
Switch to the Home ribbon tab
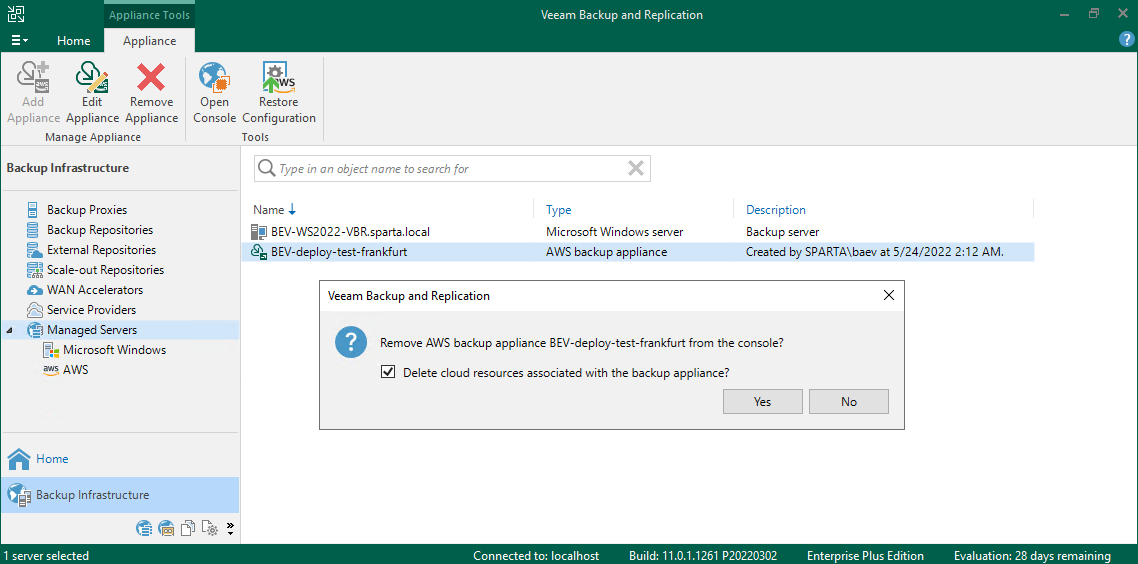(73, 41)
